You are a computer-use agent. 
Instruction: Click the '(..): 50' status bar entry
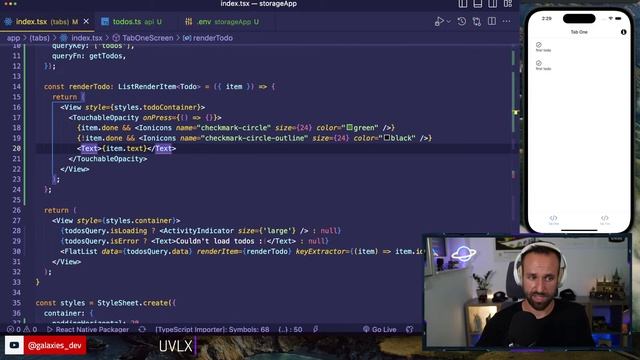point(290,329)
